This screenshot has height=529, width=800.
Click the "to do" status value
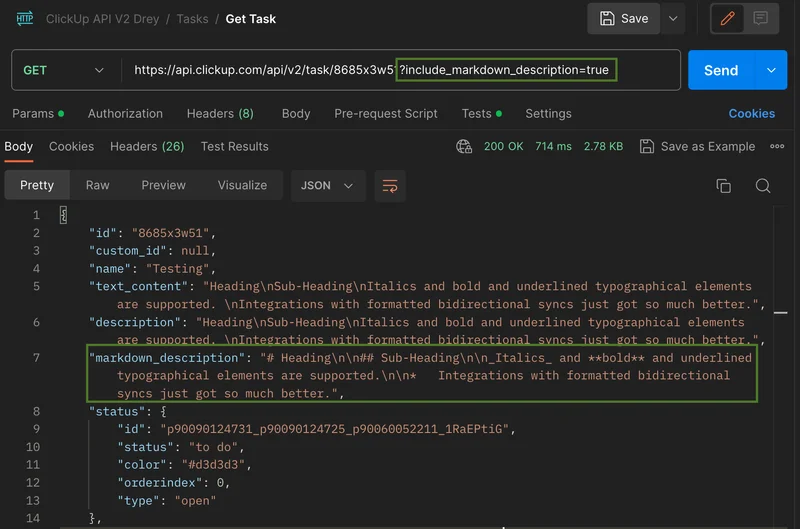[213, 447]
